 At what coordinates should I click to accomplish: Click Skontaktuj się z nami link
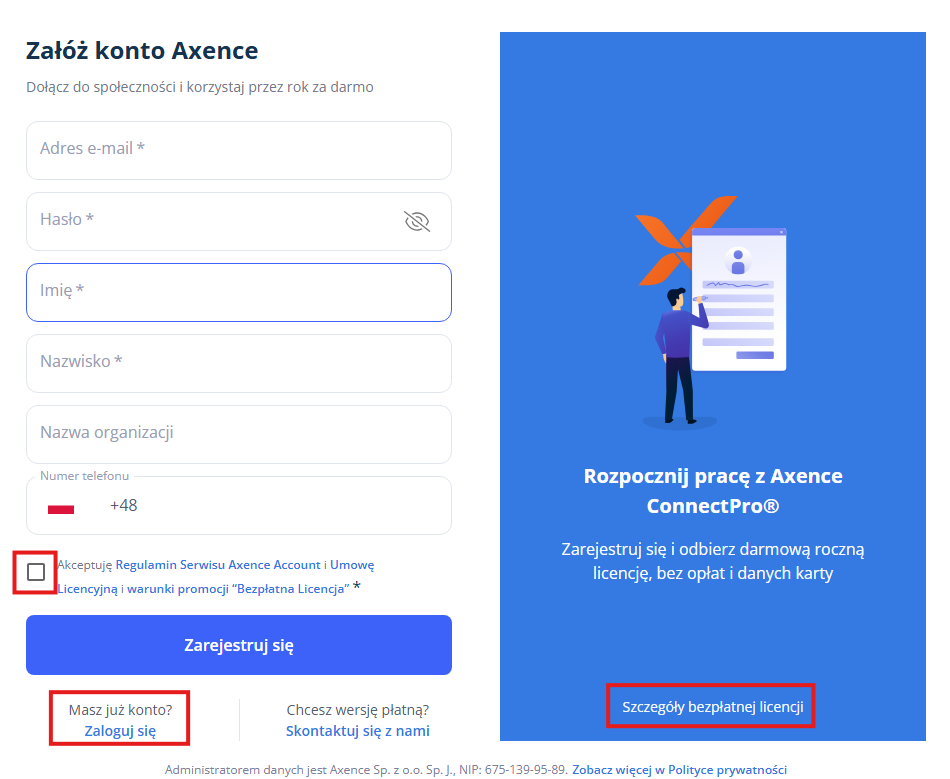tap(357, 731)
